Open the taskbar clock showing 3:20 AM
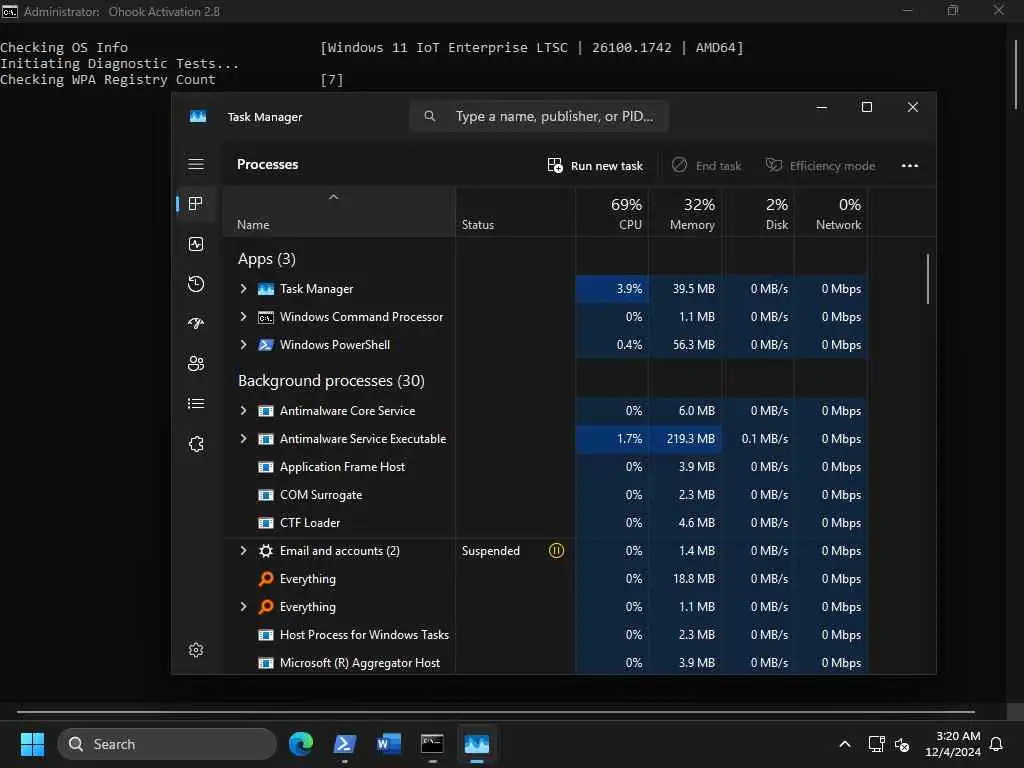Viewport: 1024px width, 768px height. click(953, 744)
